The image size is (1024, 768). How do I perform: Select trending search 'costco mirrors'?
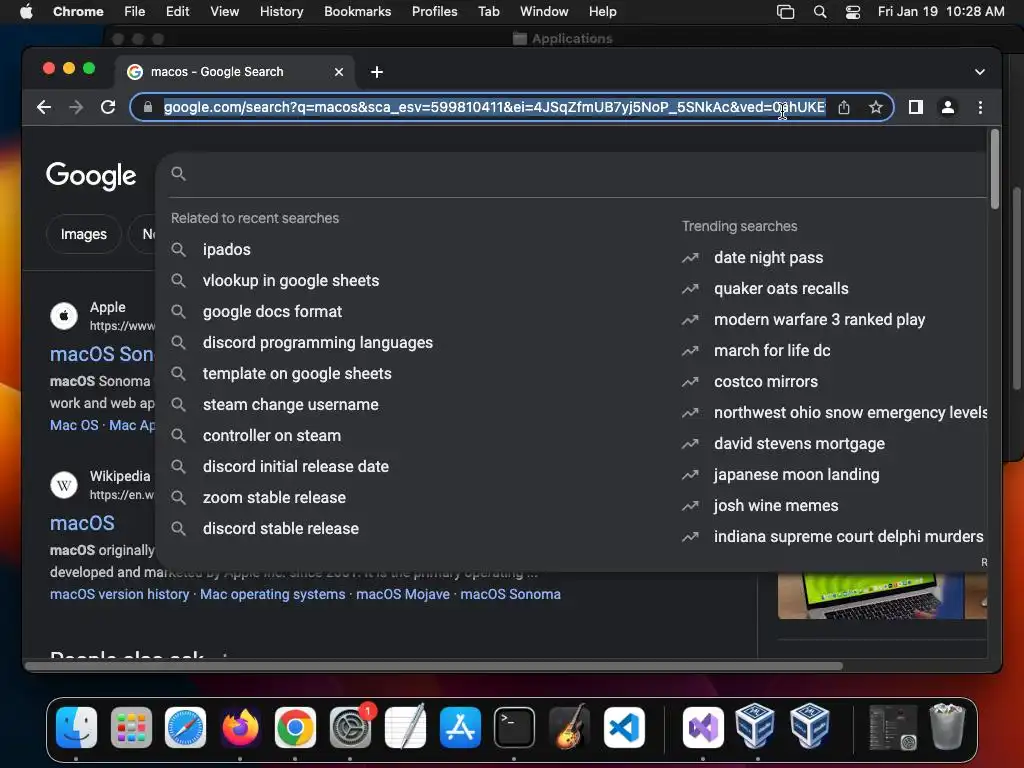[765, 382]
